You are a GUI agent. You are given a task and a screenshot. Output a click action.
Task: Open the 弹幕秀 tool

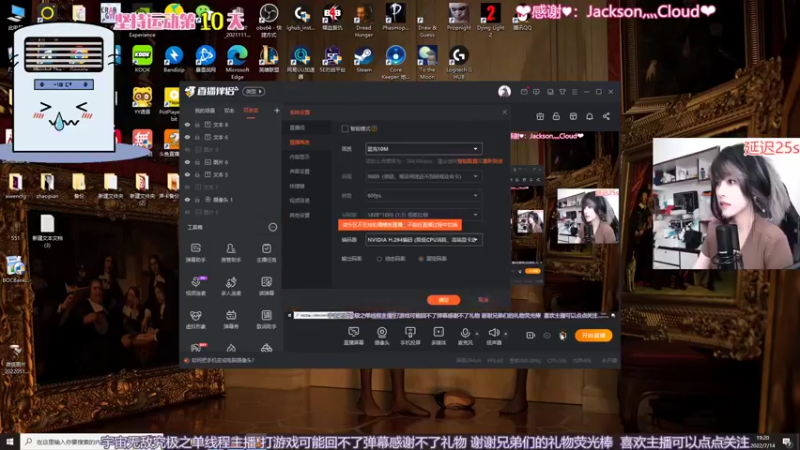[231, 319]
